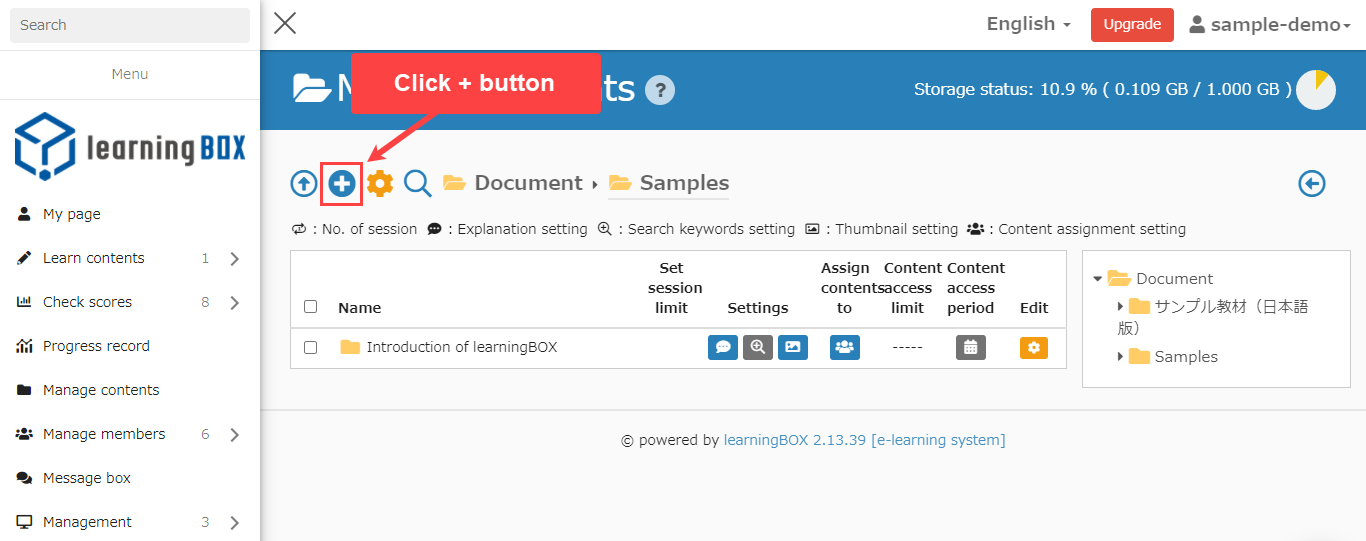The width and height of the screenshot is (1366, 541).
Task: Open the orange gear settings icon in toolbar
Action: [x=380, y=184]
